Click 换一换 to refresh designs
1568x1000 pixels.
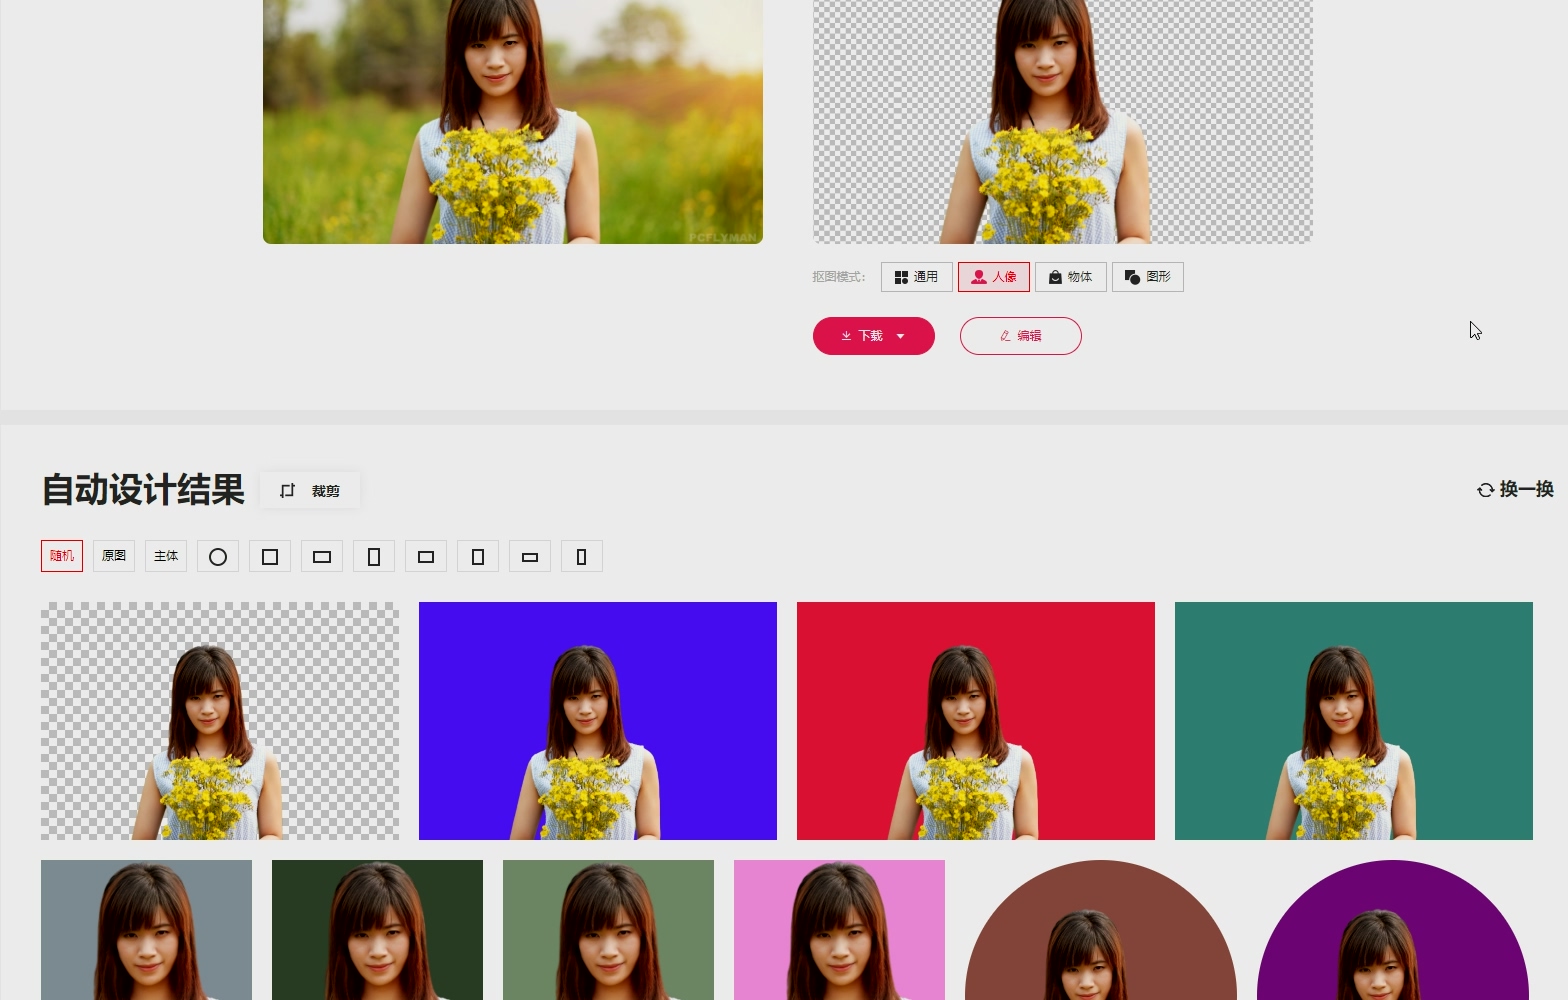[1515, 489]
